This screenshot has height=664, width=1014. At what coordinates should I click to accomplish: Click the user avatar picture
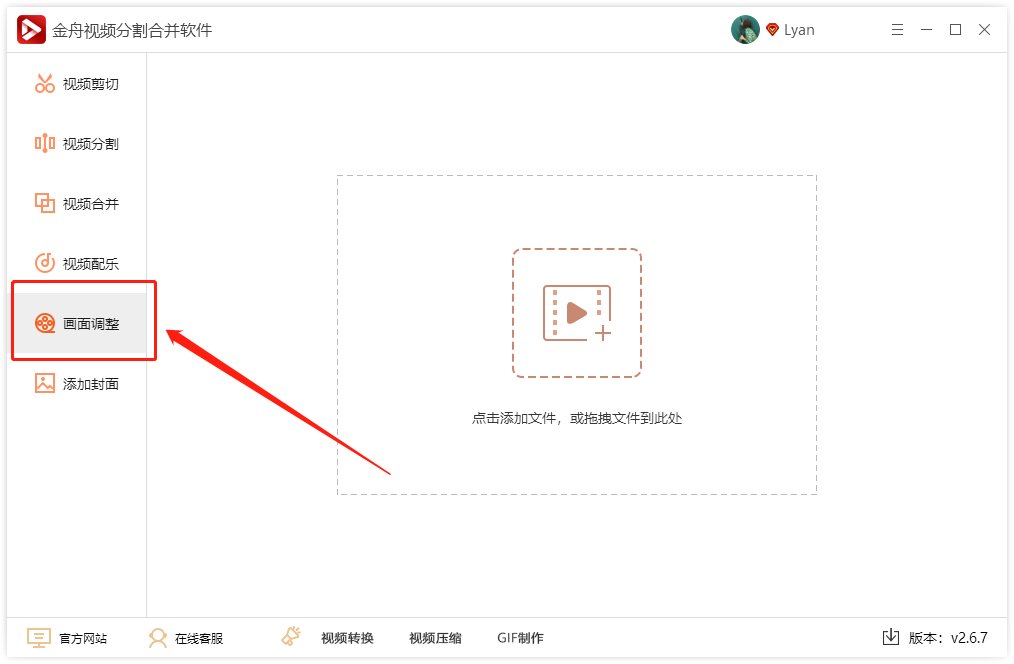pyautogui.click(x=745, y=29)
